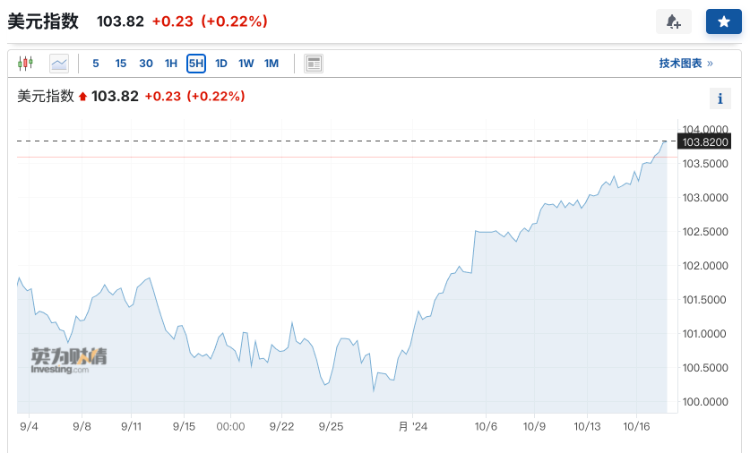Switch to the 1D timeframe

point(221,63)
